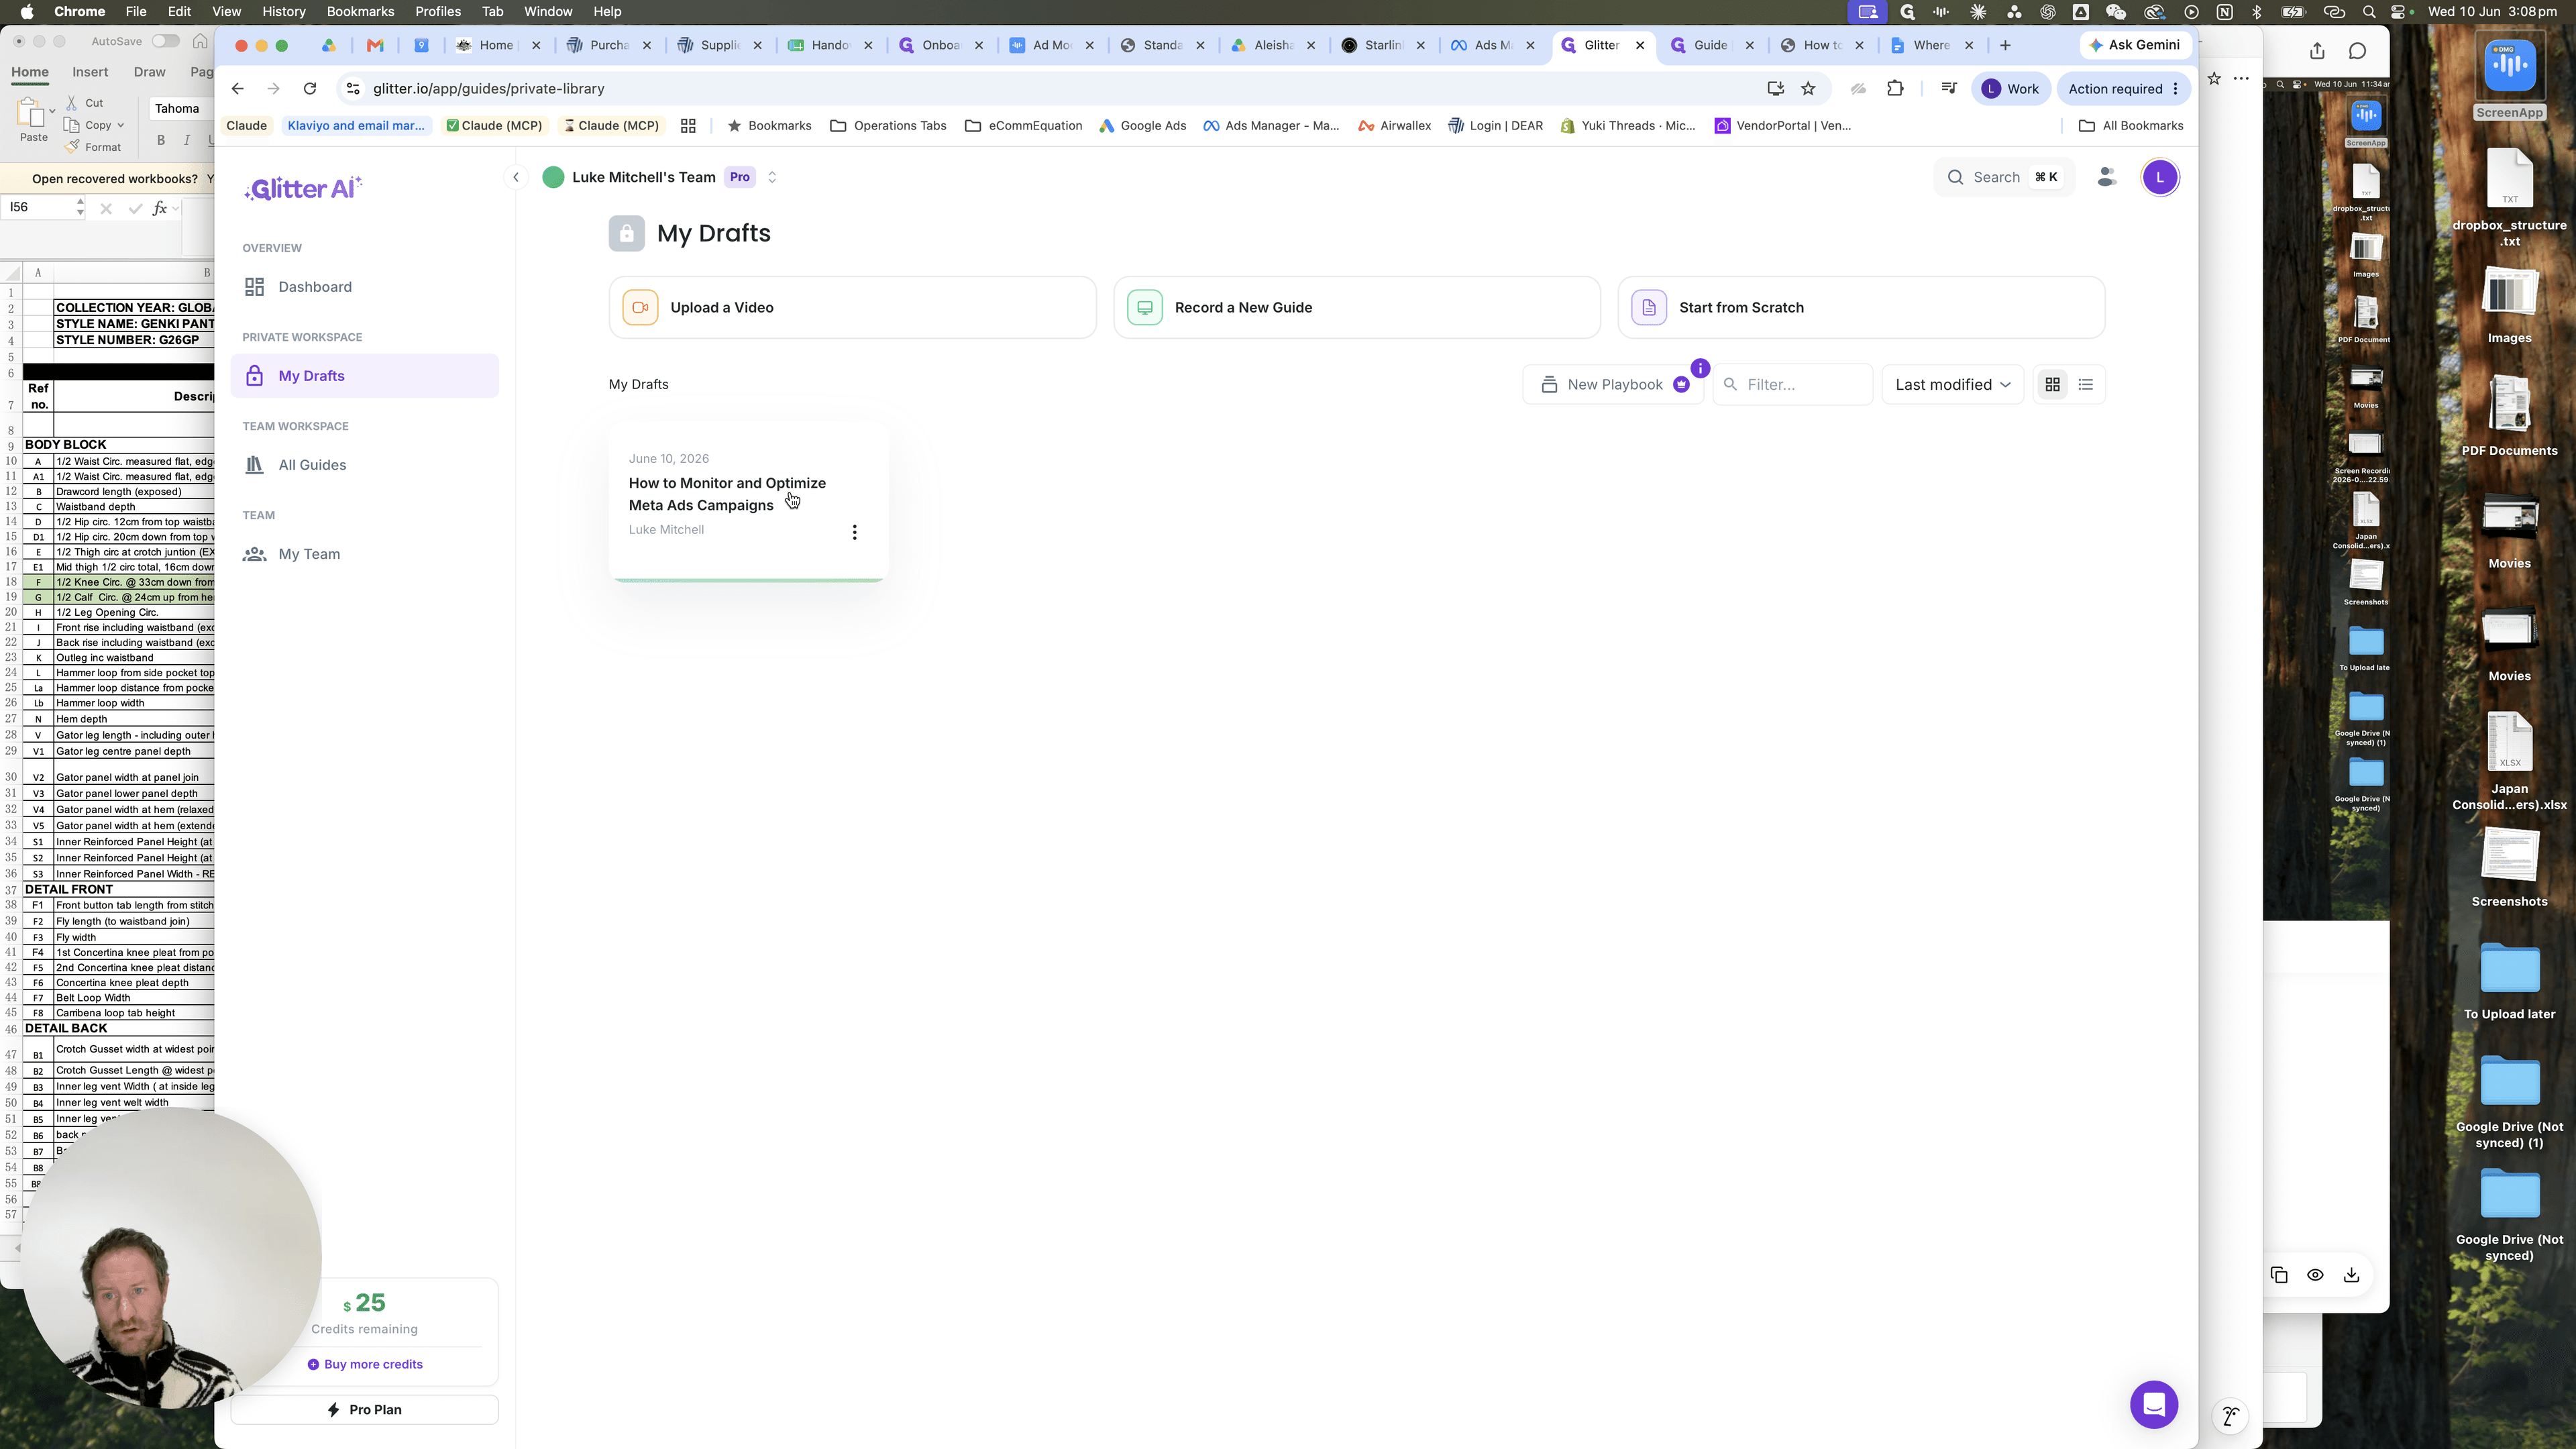Open the purple L profile avatar
This screenshot has width=2576, height=1449.
2160,177
